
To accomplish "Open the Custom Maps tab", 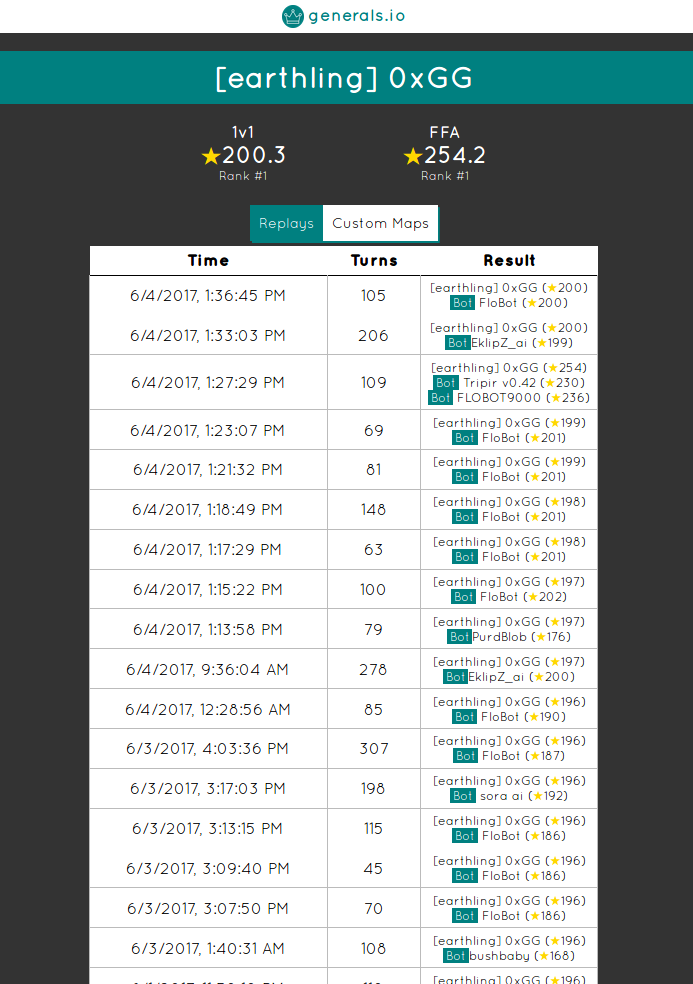I will pyautogui.click(x=380, y=223).
